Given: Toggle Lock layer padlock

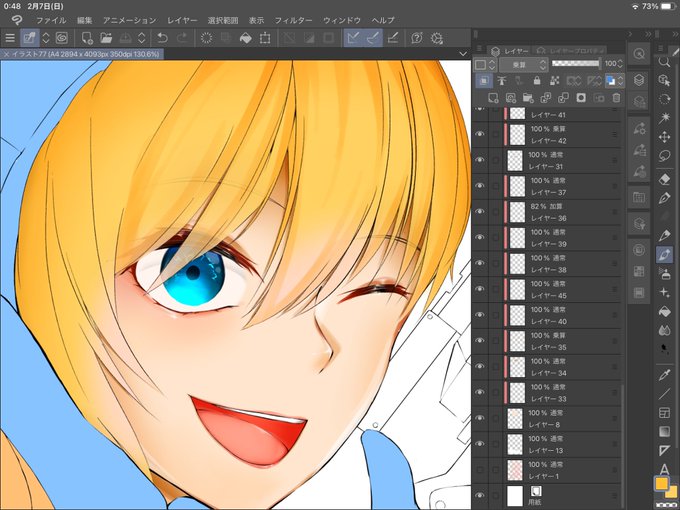Looking at the screenshot, I should (x=537, y=81).
